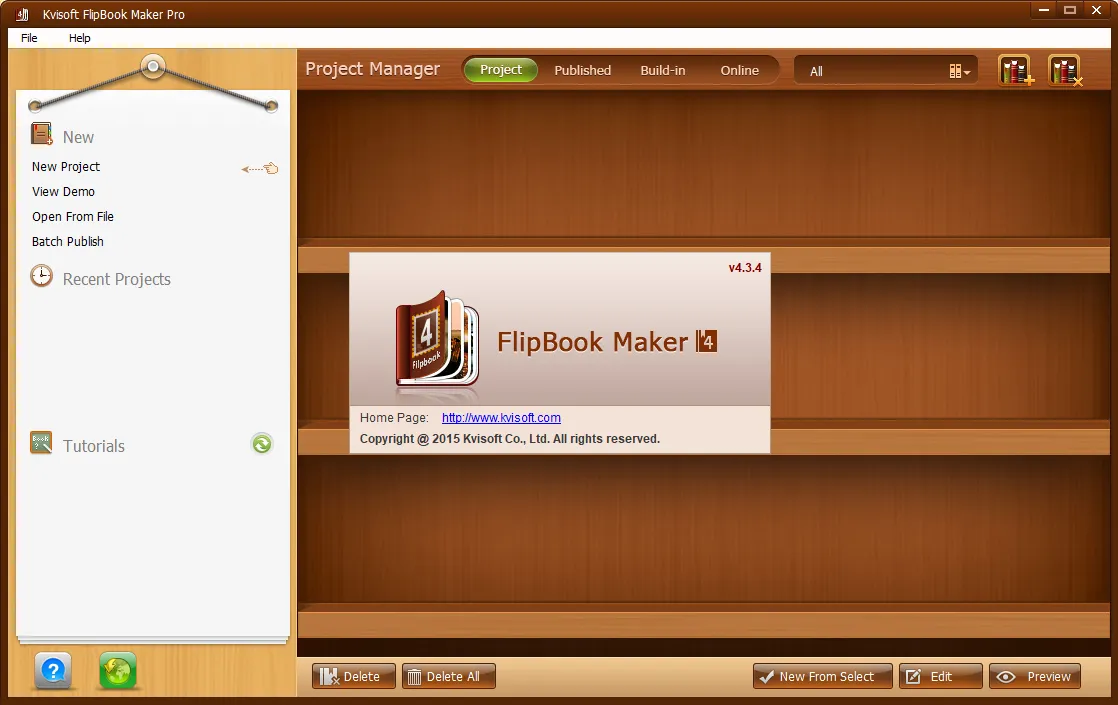Click the Recent Projects clock icon
Viewport: 1118px width, 705px height.
coord(41,276)
